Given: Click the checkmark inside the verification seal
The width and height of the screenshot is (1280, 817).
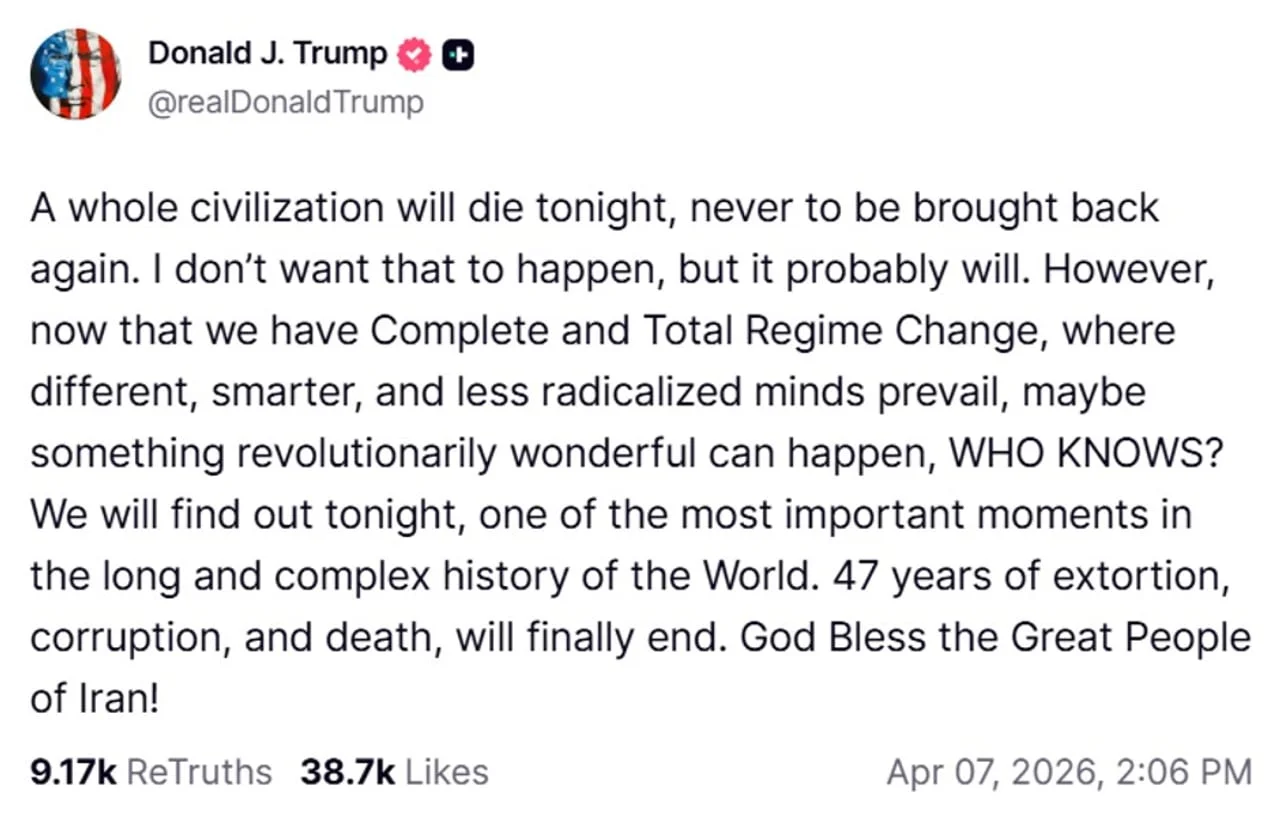Looking at the screenshot, I should (413, 54).
